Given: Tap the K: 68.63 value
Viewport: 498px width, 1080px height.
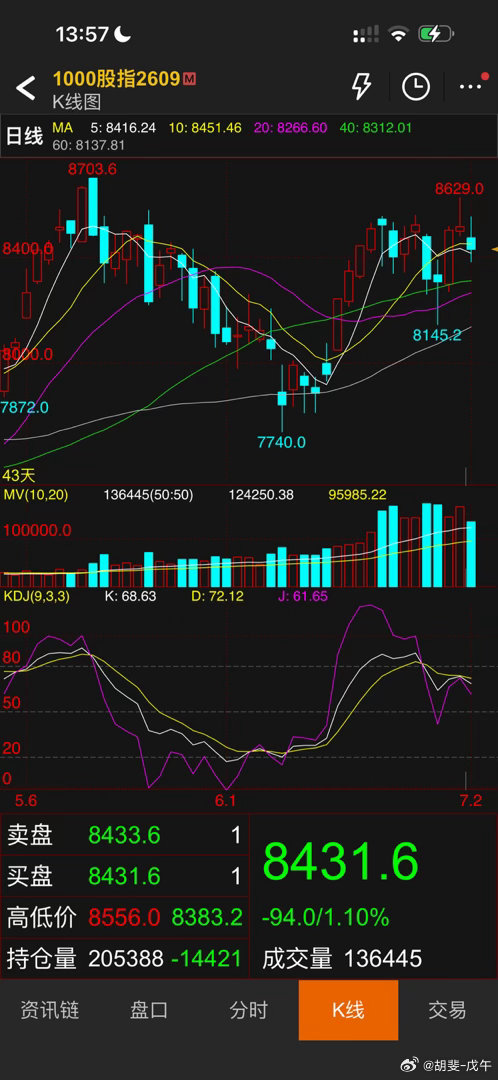Looking at the screenshot, I should click(130, 595).
